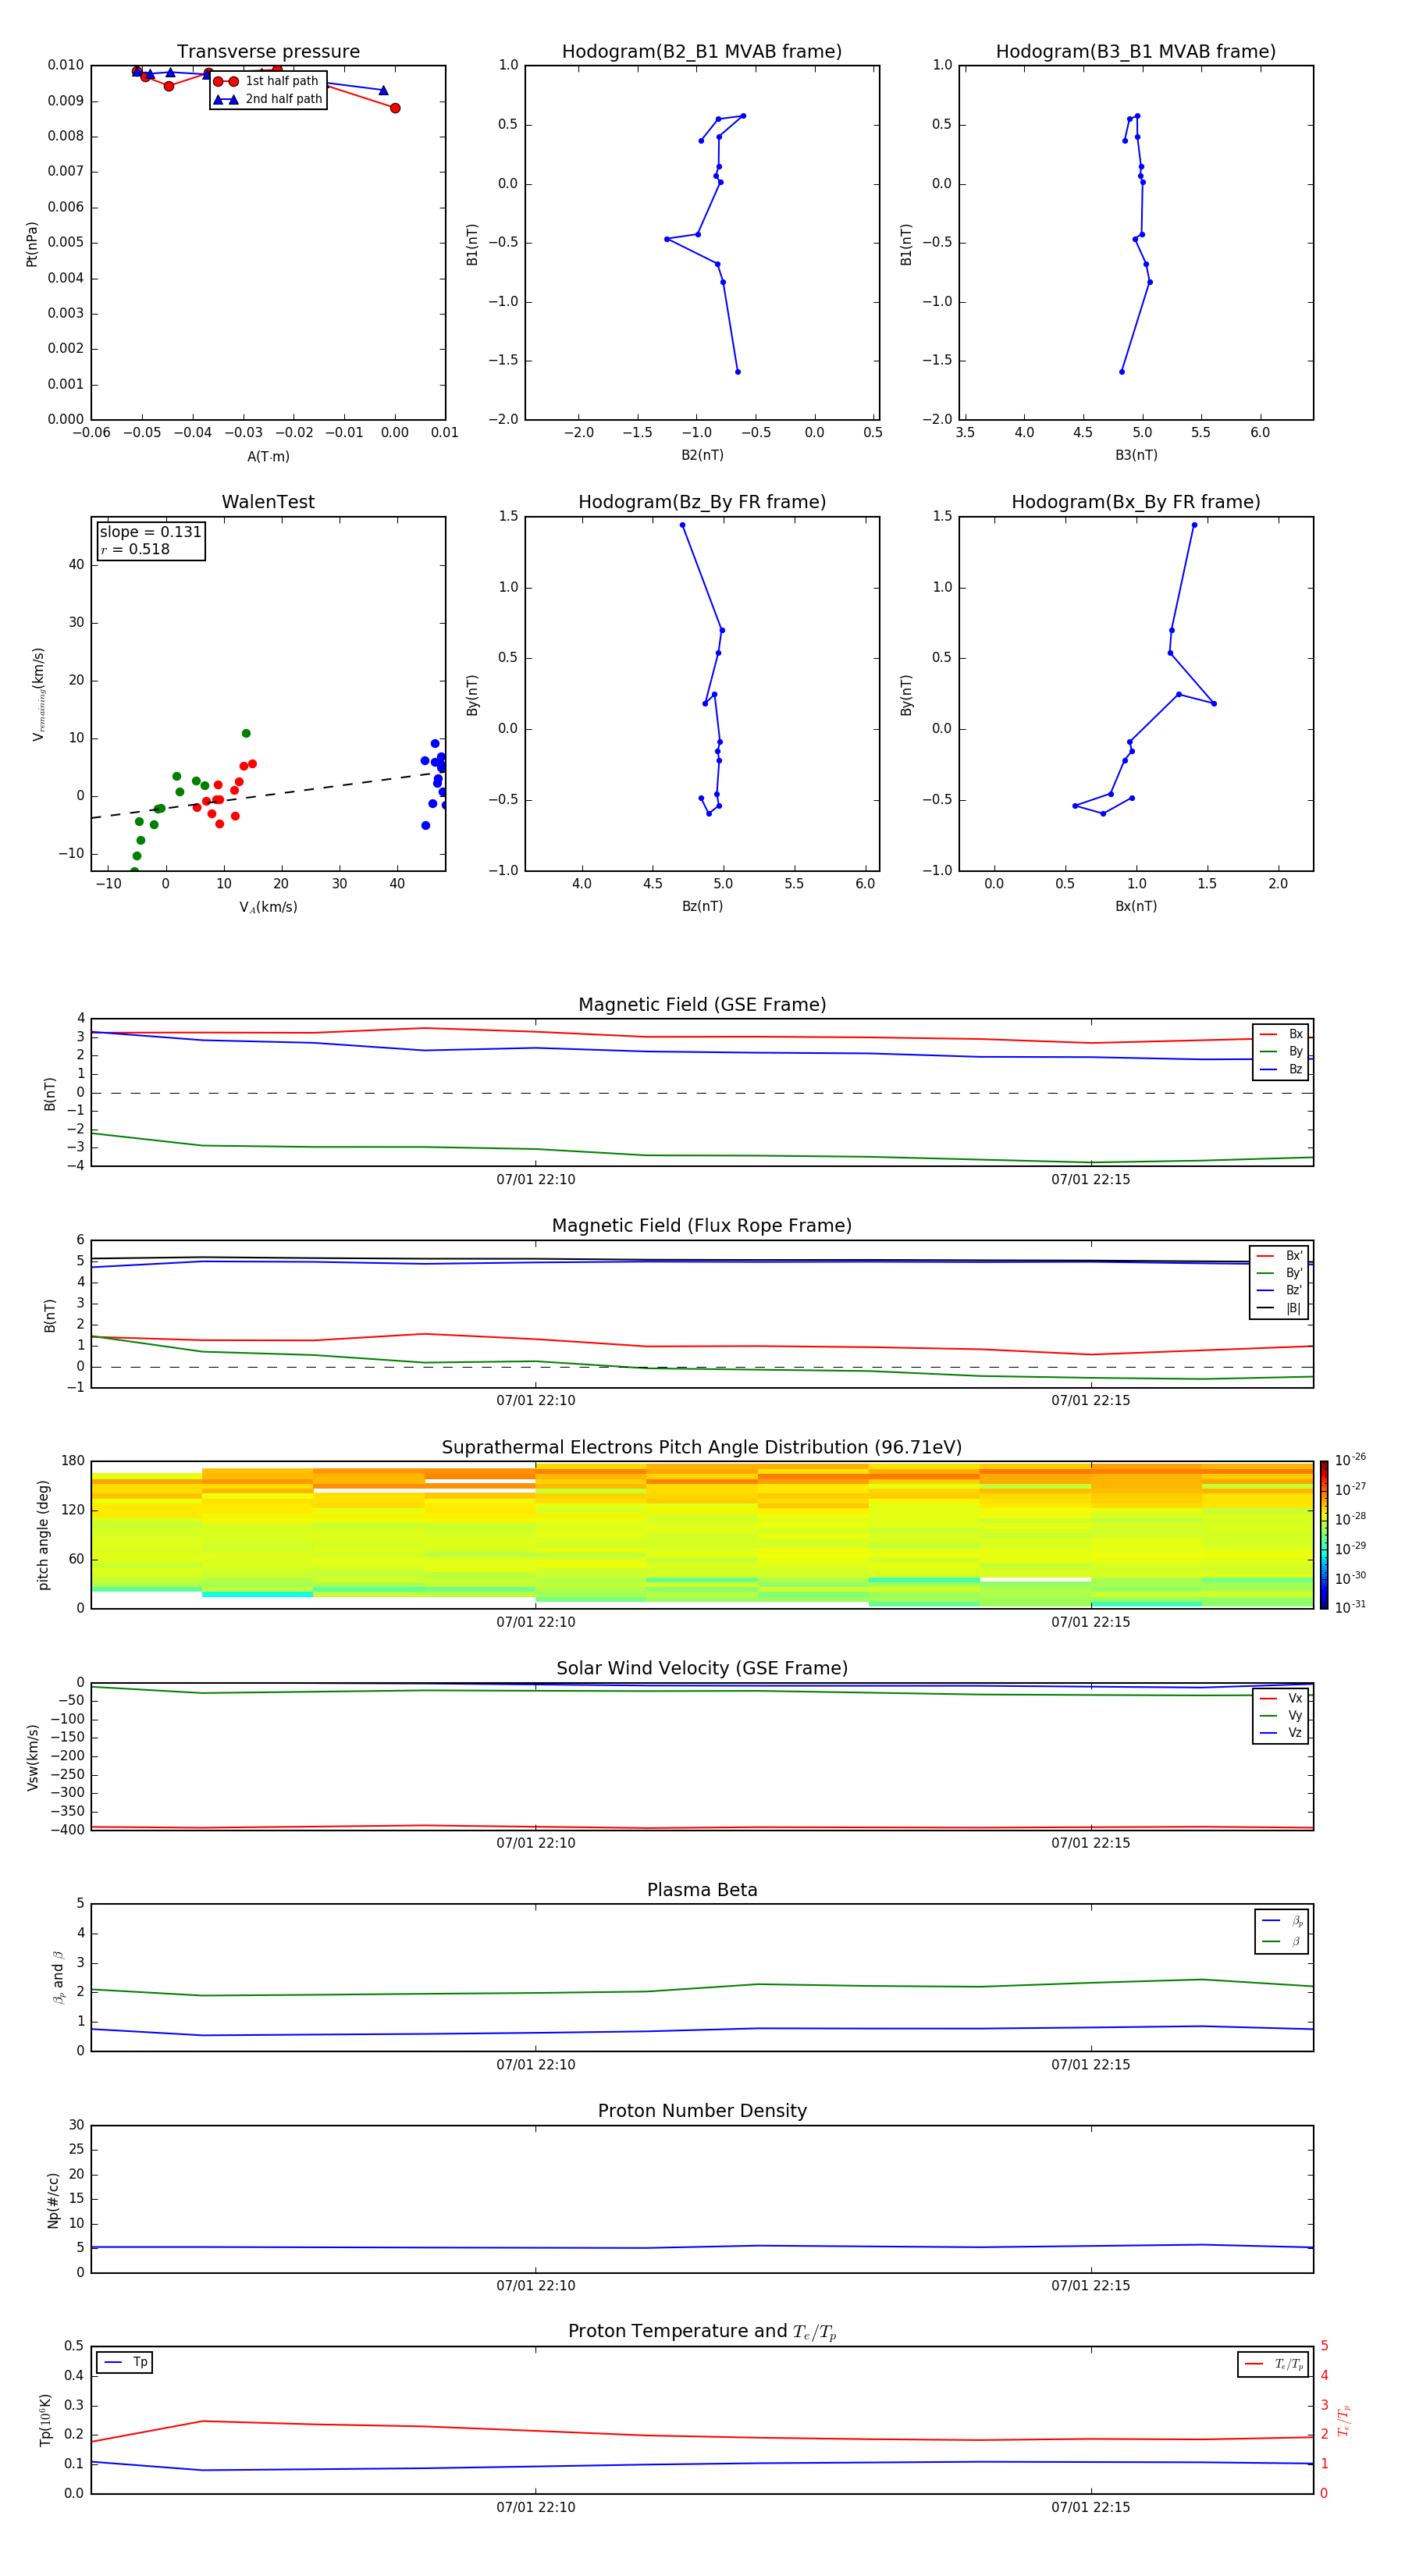Click the Tp legend entry

click(126, 2362)
